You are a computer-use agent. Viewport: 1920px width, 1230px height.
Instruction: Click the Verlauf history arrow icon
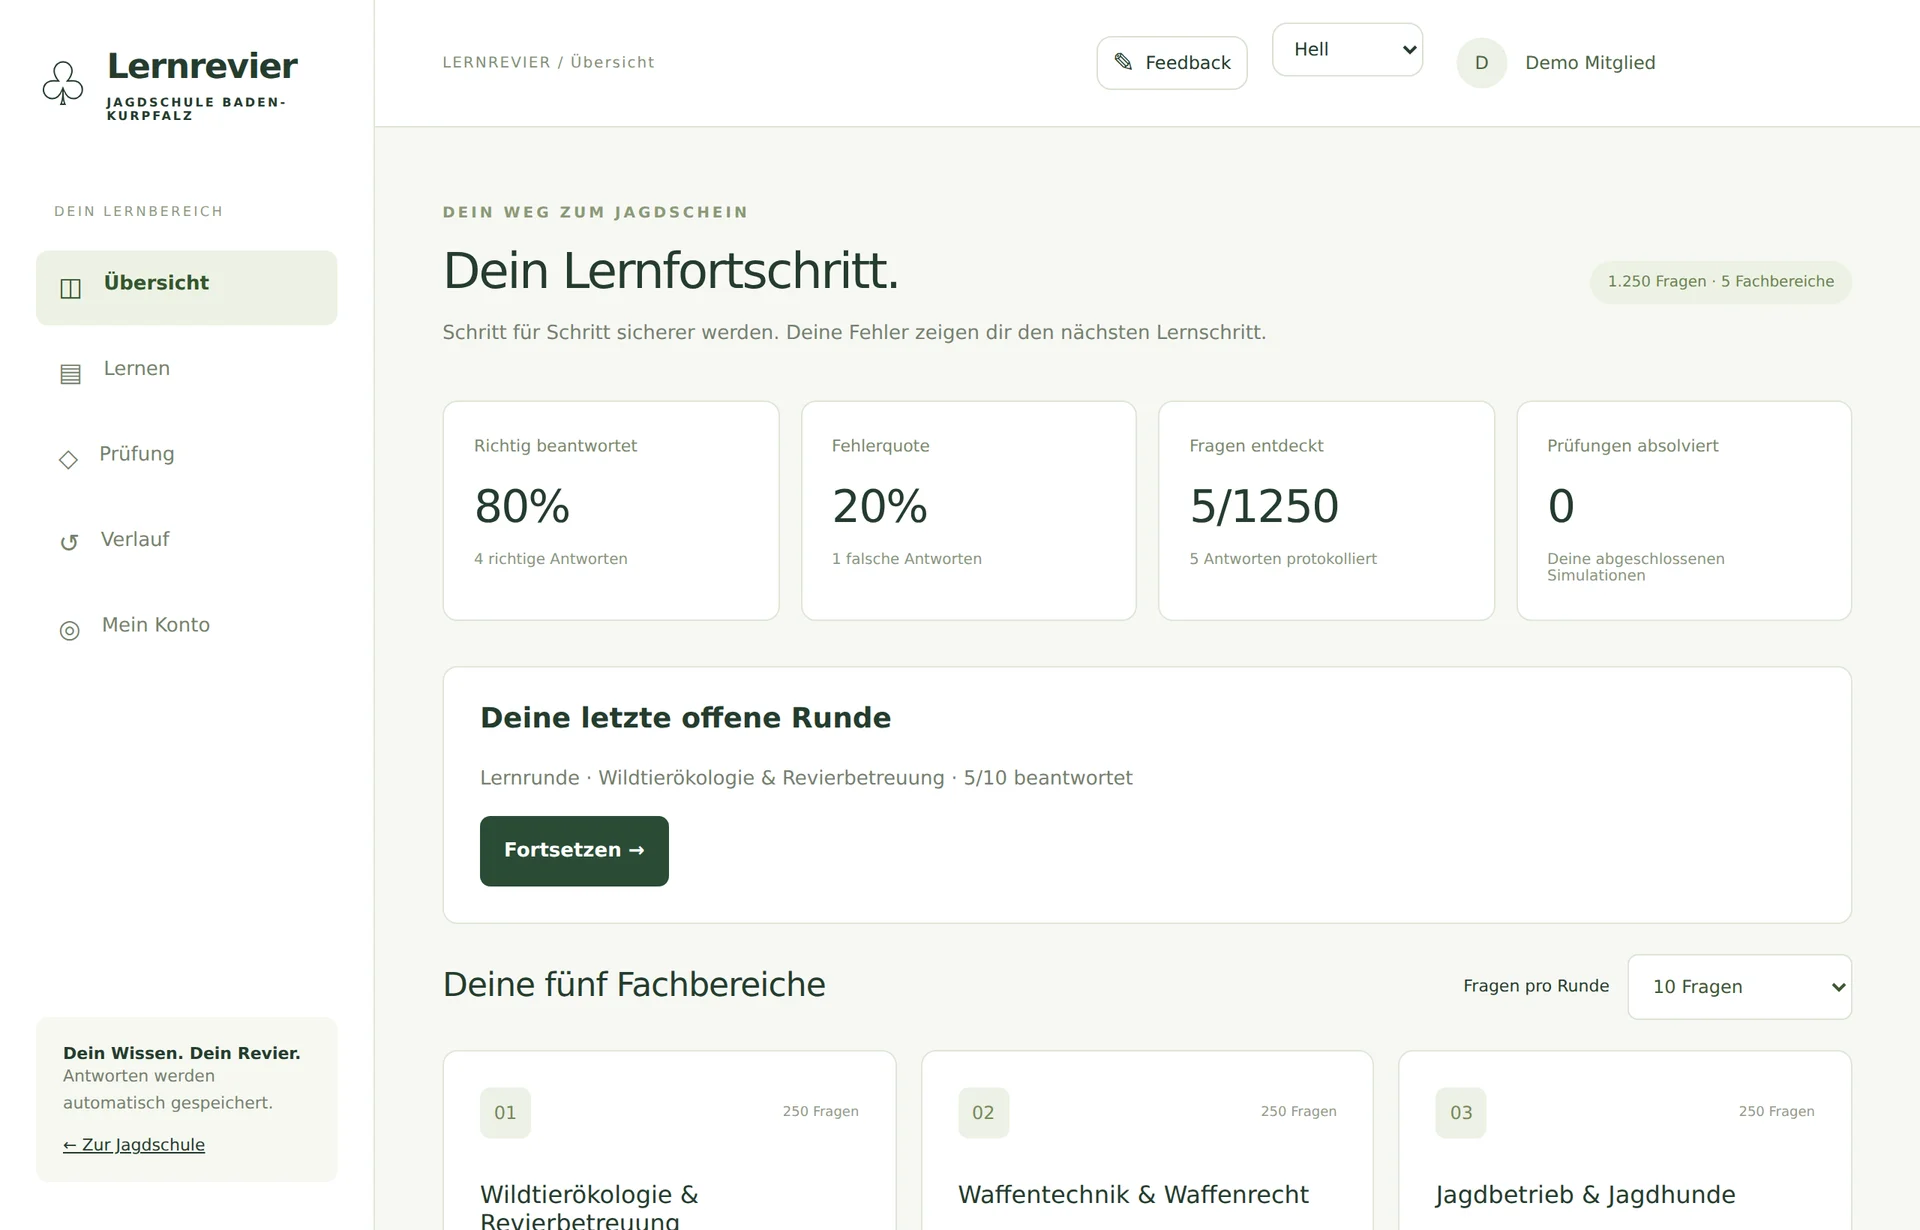click(69, 543)
